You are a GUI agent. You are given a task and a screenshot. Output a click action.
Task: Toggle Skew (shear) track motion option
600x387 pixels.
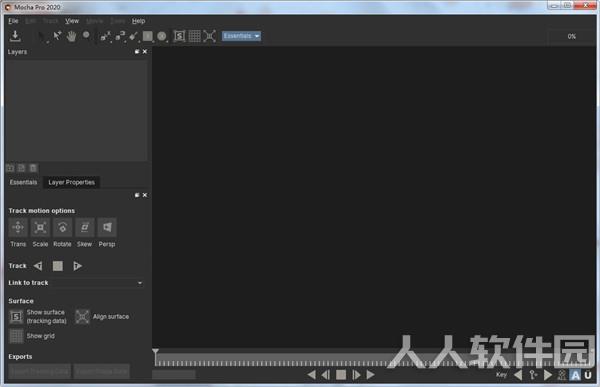(85, 227)
